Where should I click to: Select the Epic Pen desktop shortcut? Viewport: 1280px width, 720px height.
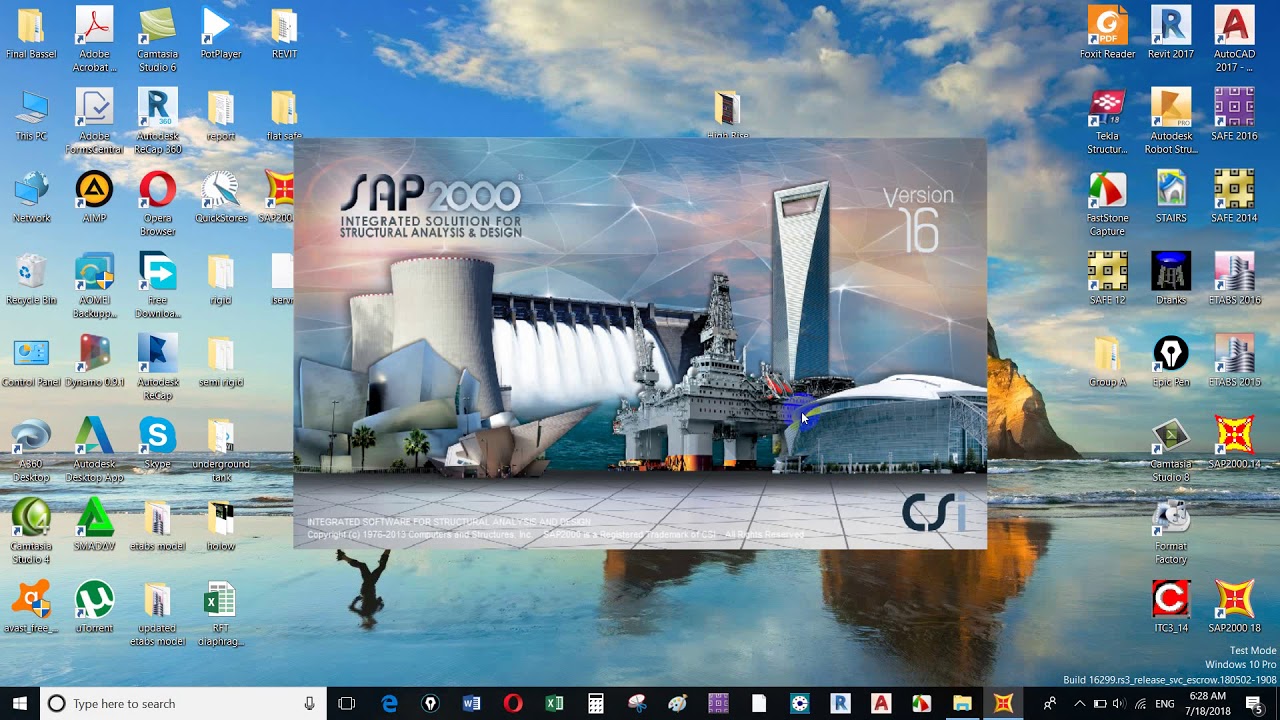tap(1170, 360)
